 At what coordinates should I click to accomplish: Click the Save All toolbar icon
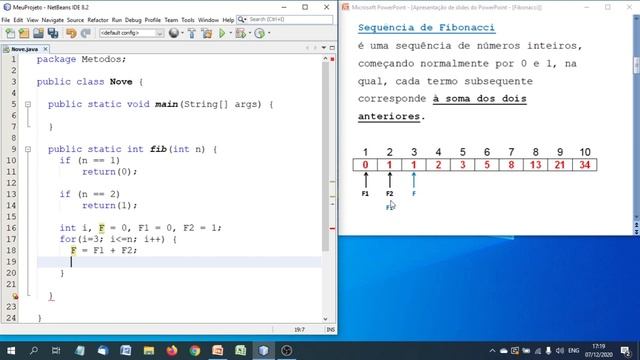click(53, 33)
